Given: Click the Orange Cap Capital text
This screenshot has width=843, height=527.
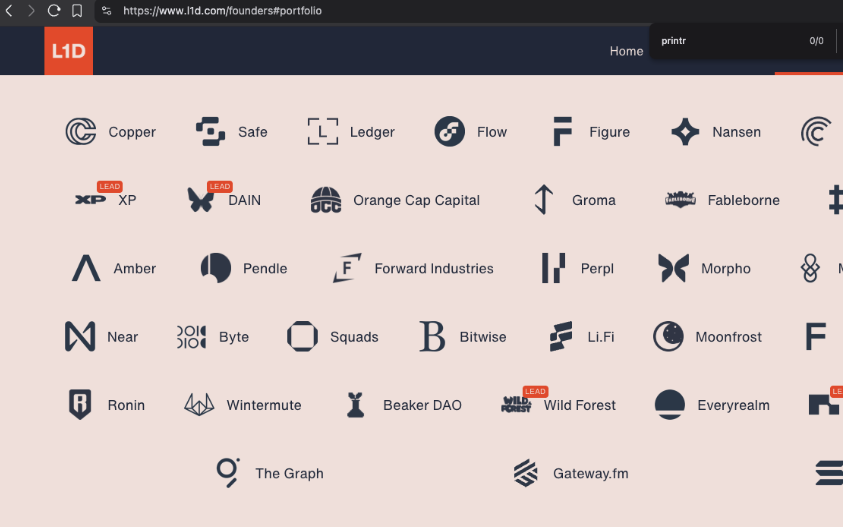Looking at the screenshot, I should tap(416, 200).
